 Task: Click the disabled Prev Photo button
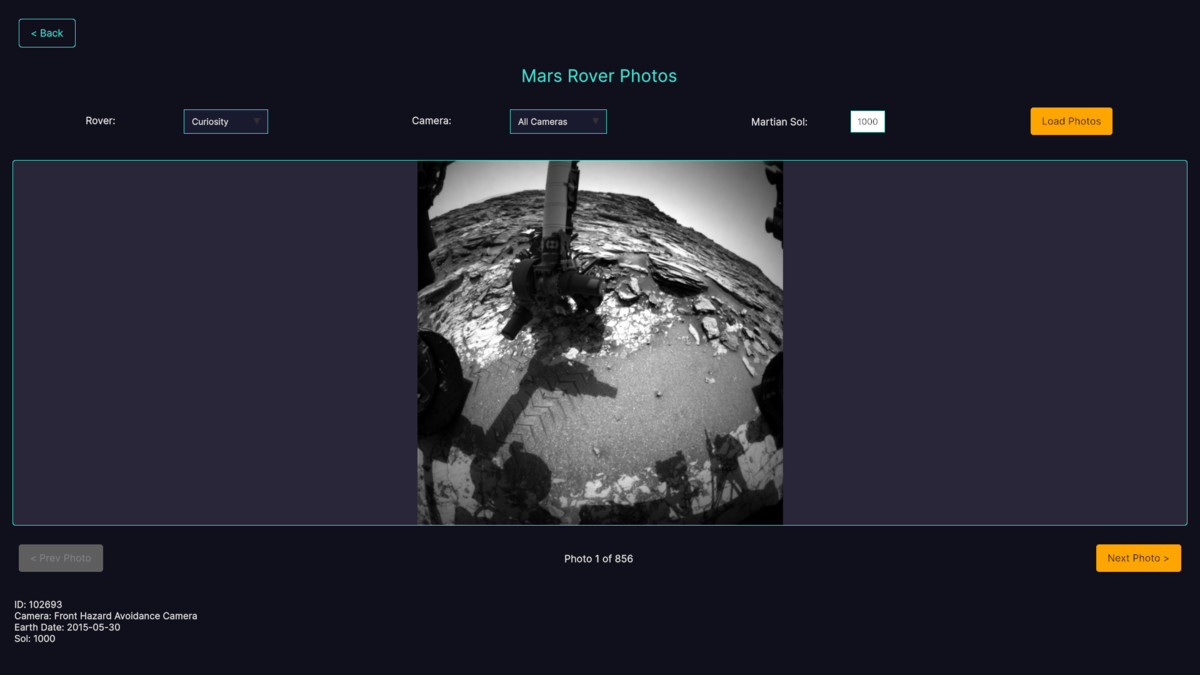click(x=61, y=558)
